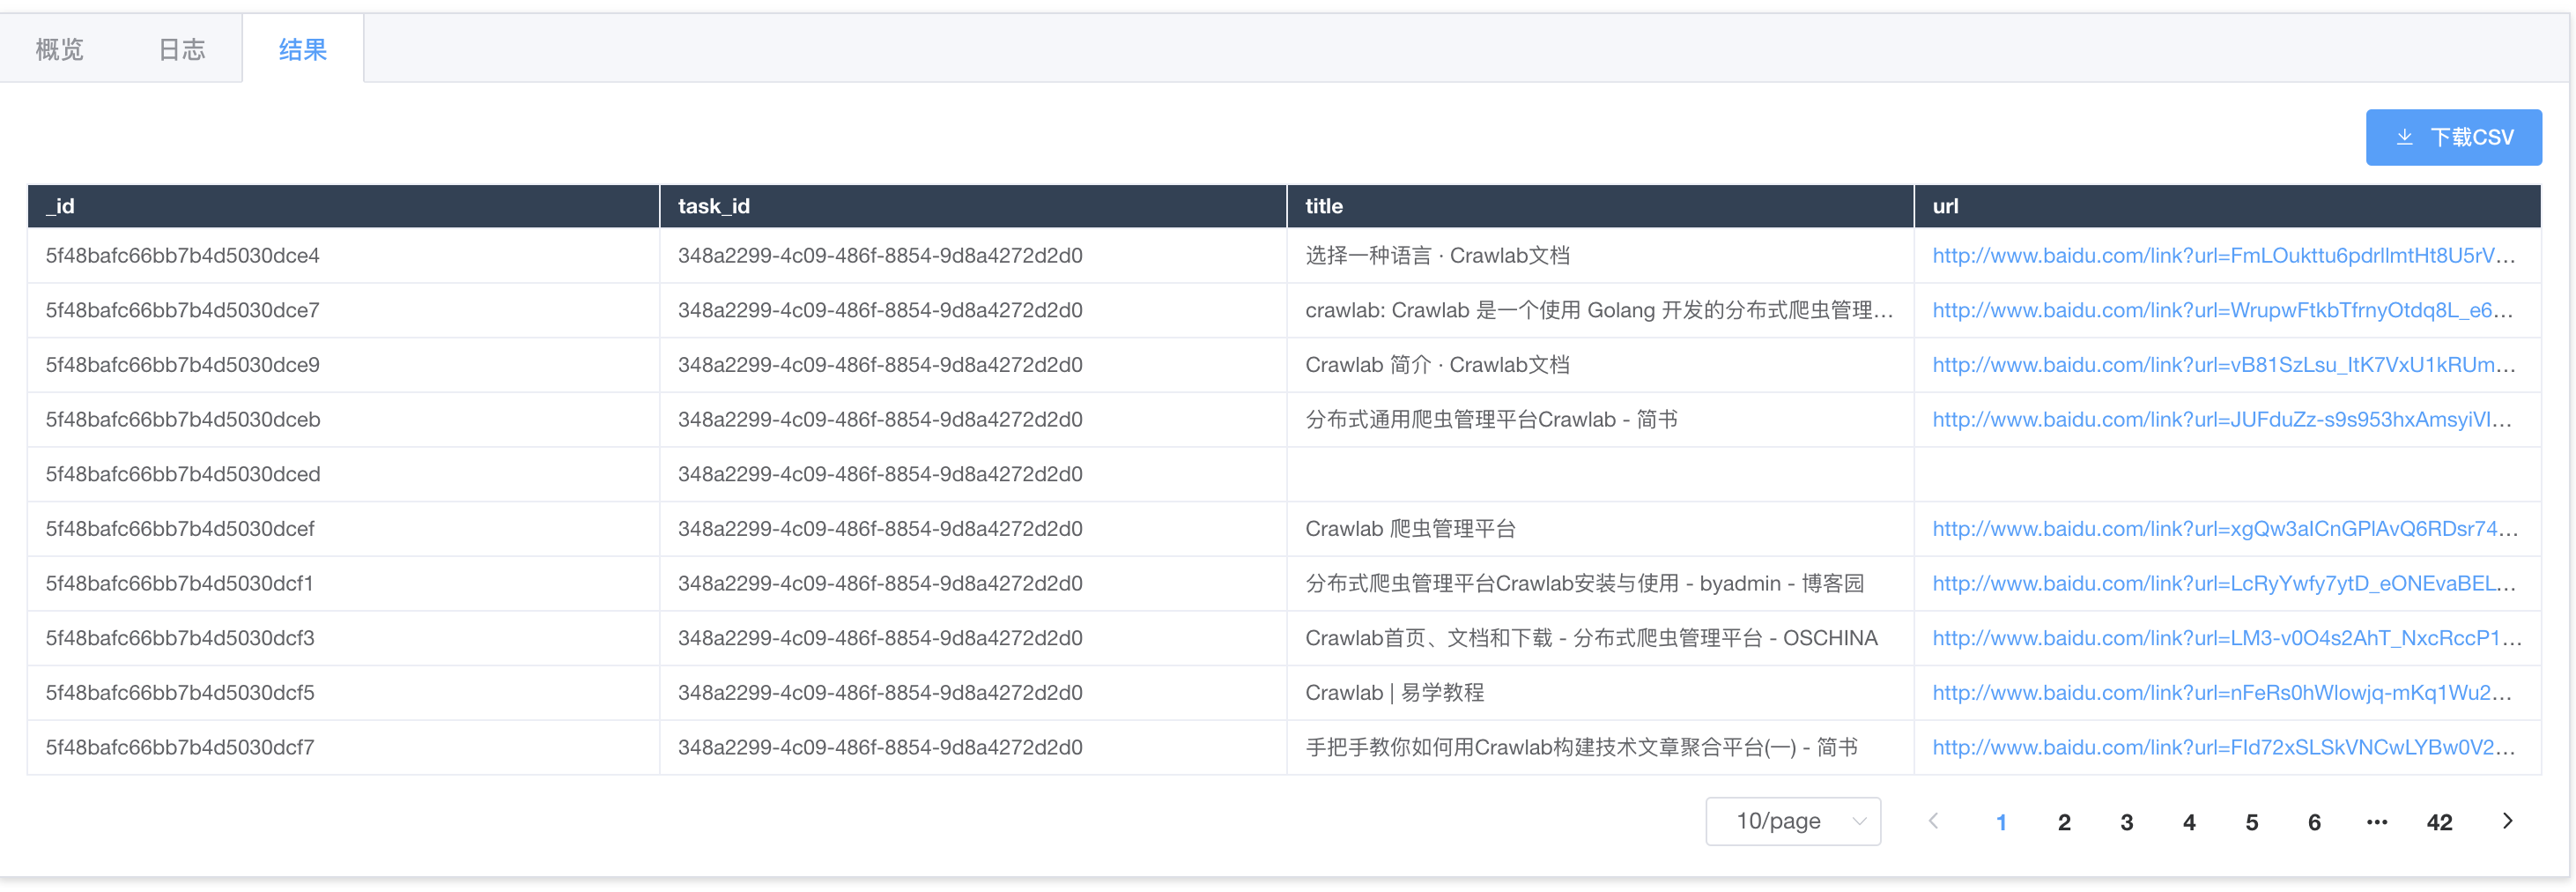Image resolution: width=2576 pixels, height=892 pixels.
Task: Click the pagination ellipsis to skip pages
Action: (x=2377, y=822)
